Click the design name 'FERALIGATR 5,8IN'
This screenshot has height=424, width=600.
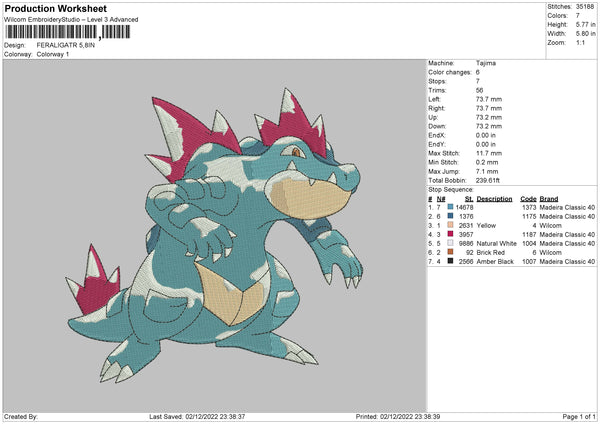coord(65,45)
